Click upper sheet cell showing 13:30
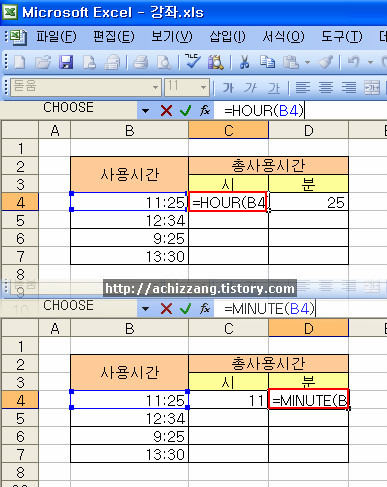 [x=129, y=256]
